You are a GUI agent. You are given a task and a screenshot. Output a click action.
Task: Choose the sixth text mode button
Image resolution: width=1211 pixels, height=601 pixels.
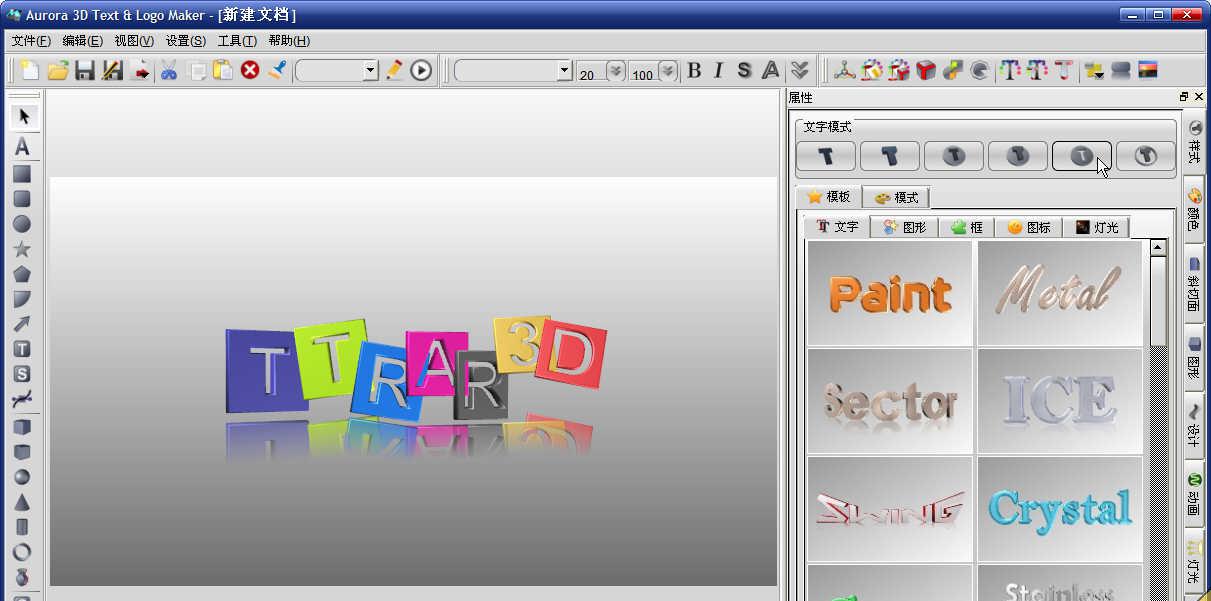click(1146, 156)
